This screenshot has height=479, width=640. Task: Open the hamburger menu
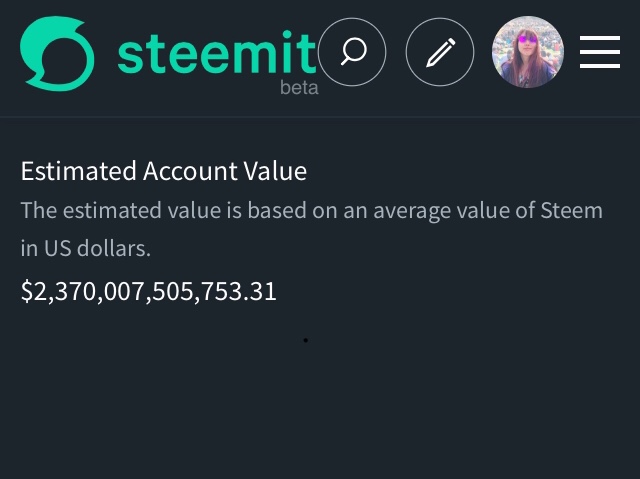(x=600, y=52)
